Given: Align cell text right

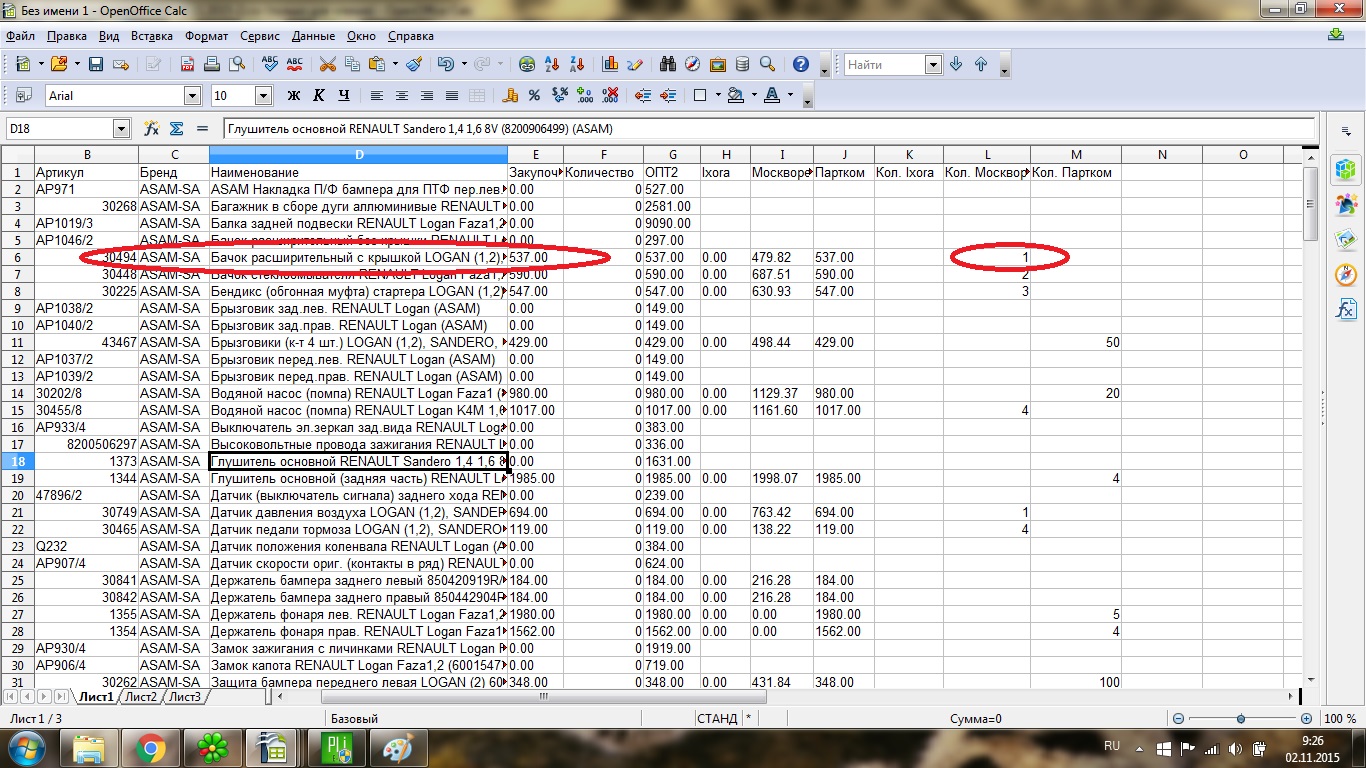Looking at the screenshot, I should pos(427,96).
